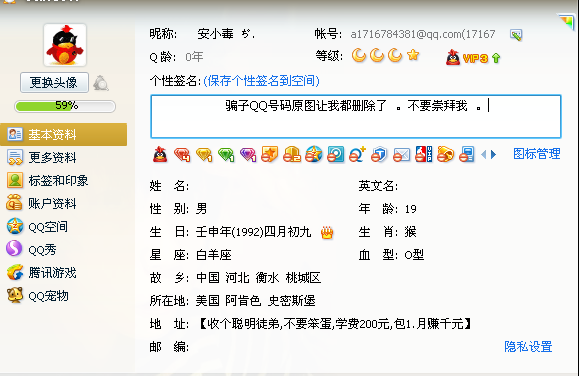
Task: Click the QQ penguin avatar picture
Action: pyautogui.click(x=65, y=45)
